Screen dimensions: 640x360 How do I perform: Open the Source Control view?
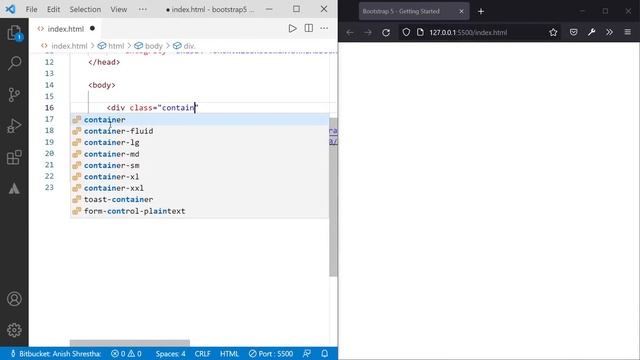pos(14,95)
